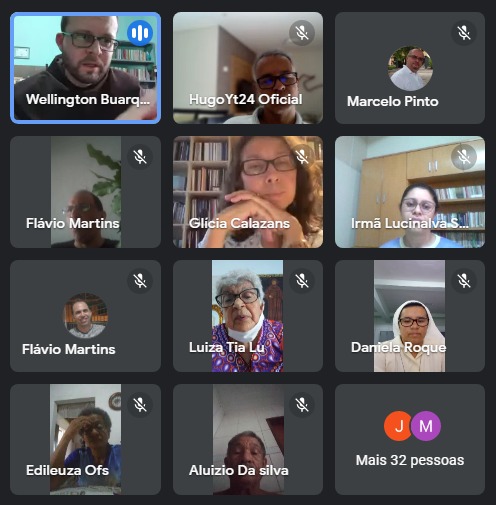Viewport: 496px width, 505px height.
Task: Select Luiza Tia Lu video feed
Action: pyautogui.click(x=248, y=316)
